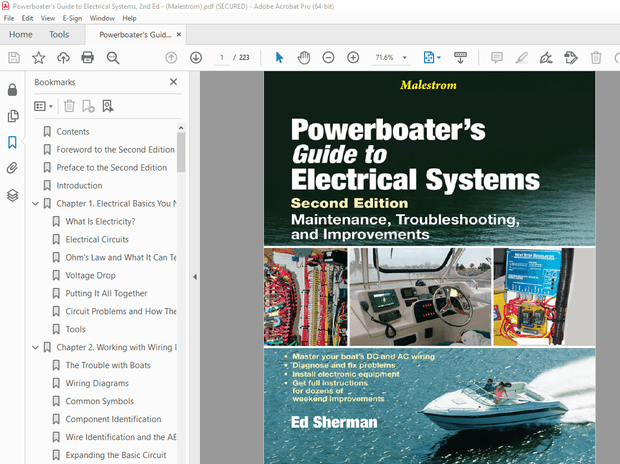Open the Find text magnifier icon
Image resolution: width=620 pixels, height=464 pixels.
coord(113,58)
